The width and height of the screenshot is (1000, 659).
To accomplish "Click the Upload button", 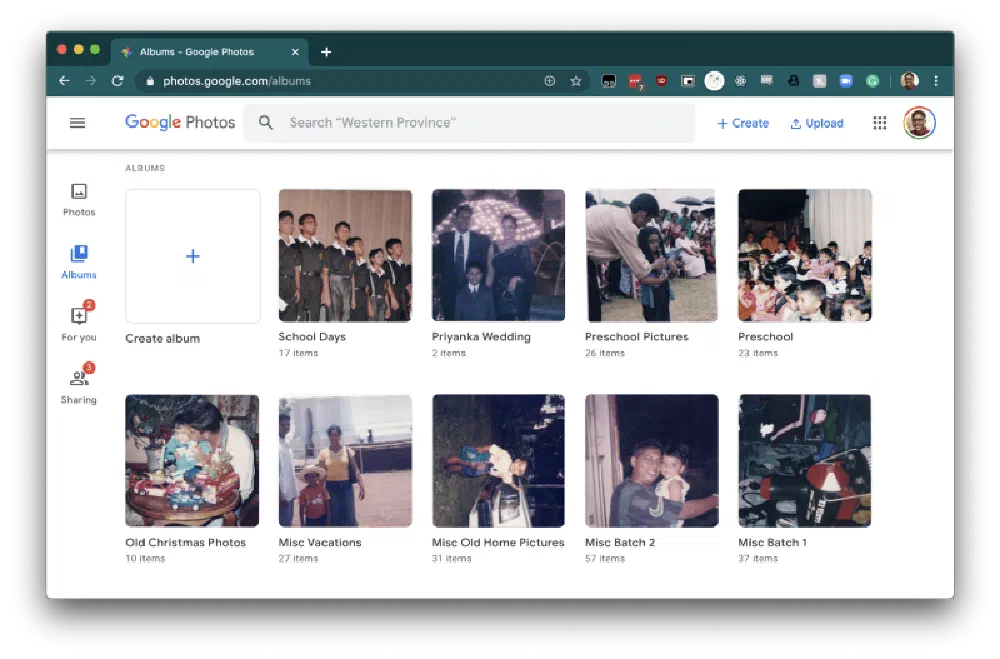I will coord(817,123).
